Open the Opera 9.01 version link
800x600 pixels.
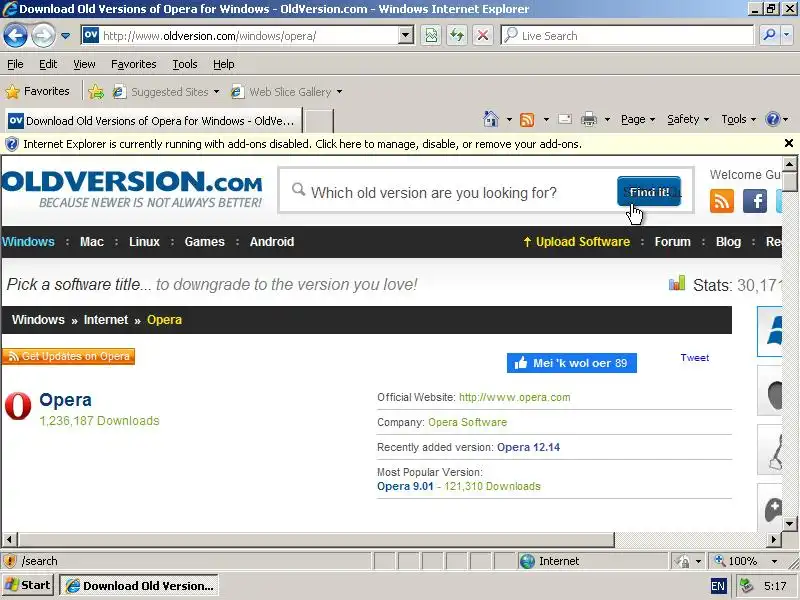tap(405, 486)
